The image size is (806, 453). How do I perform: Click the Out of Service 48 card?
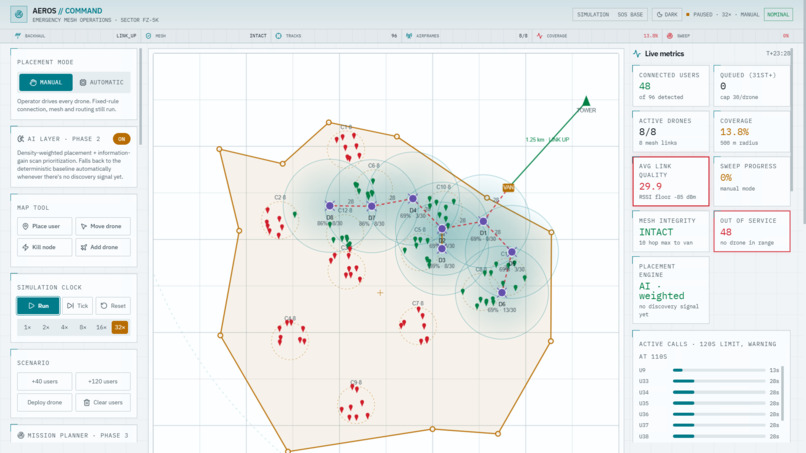pyautogui.click(x=752, y=231)
